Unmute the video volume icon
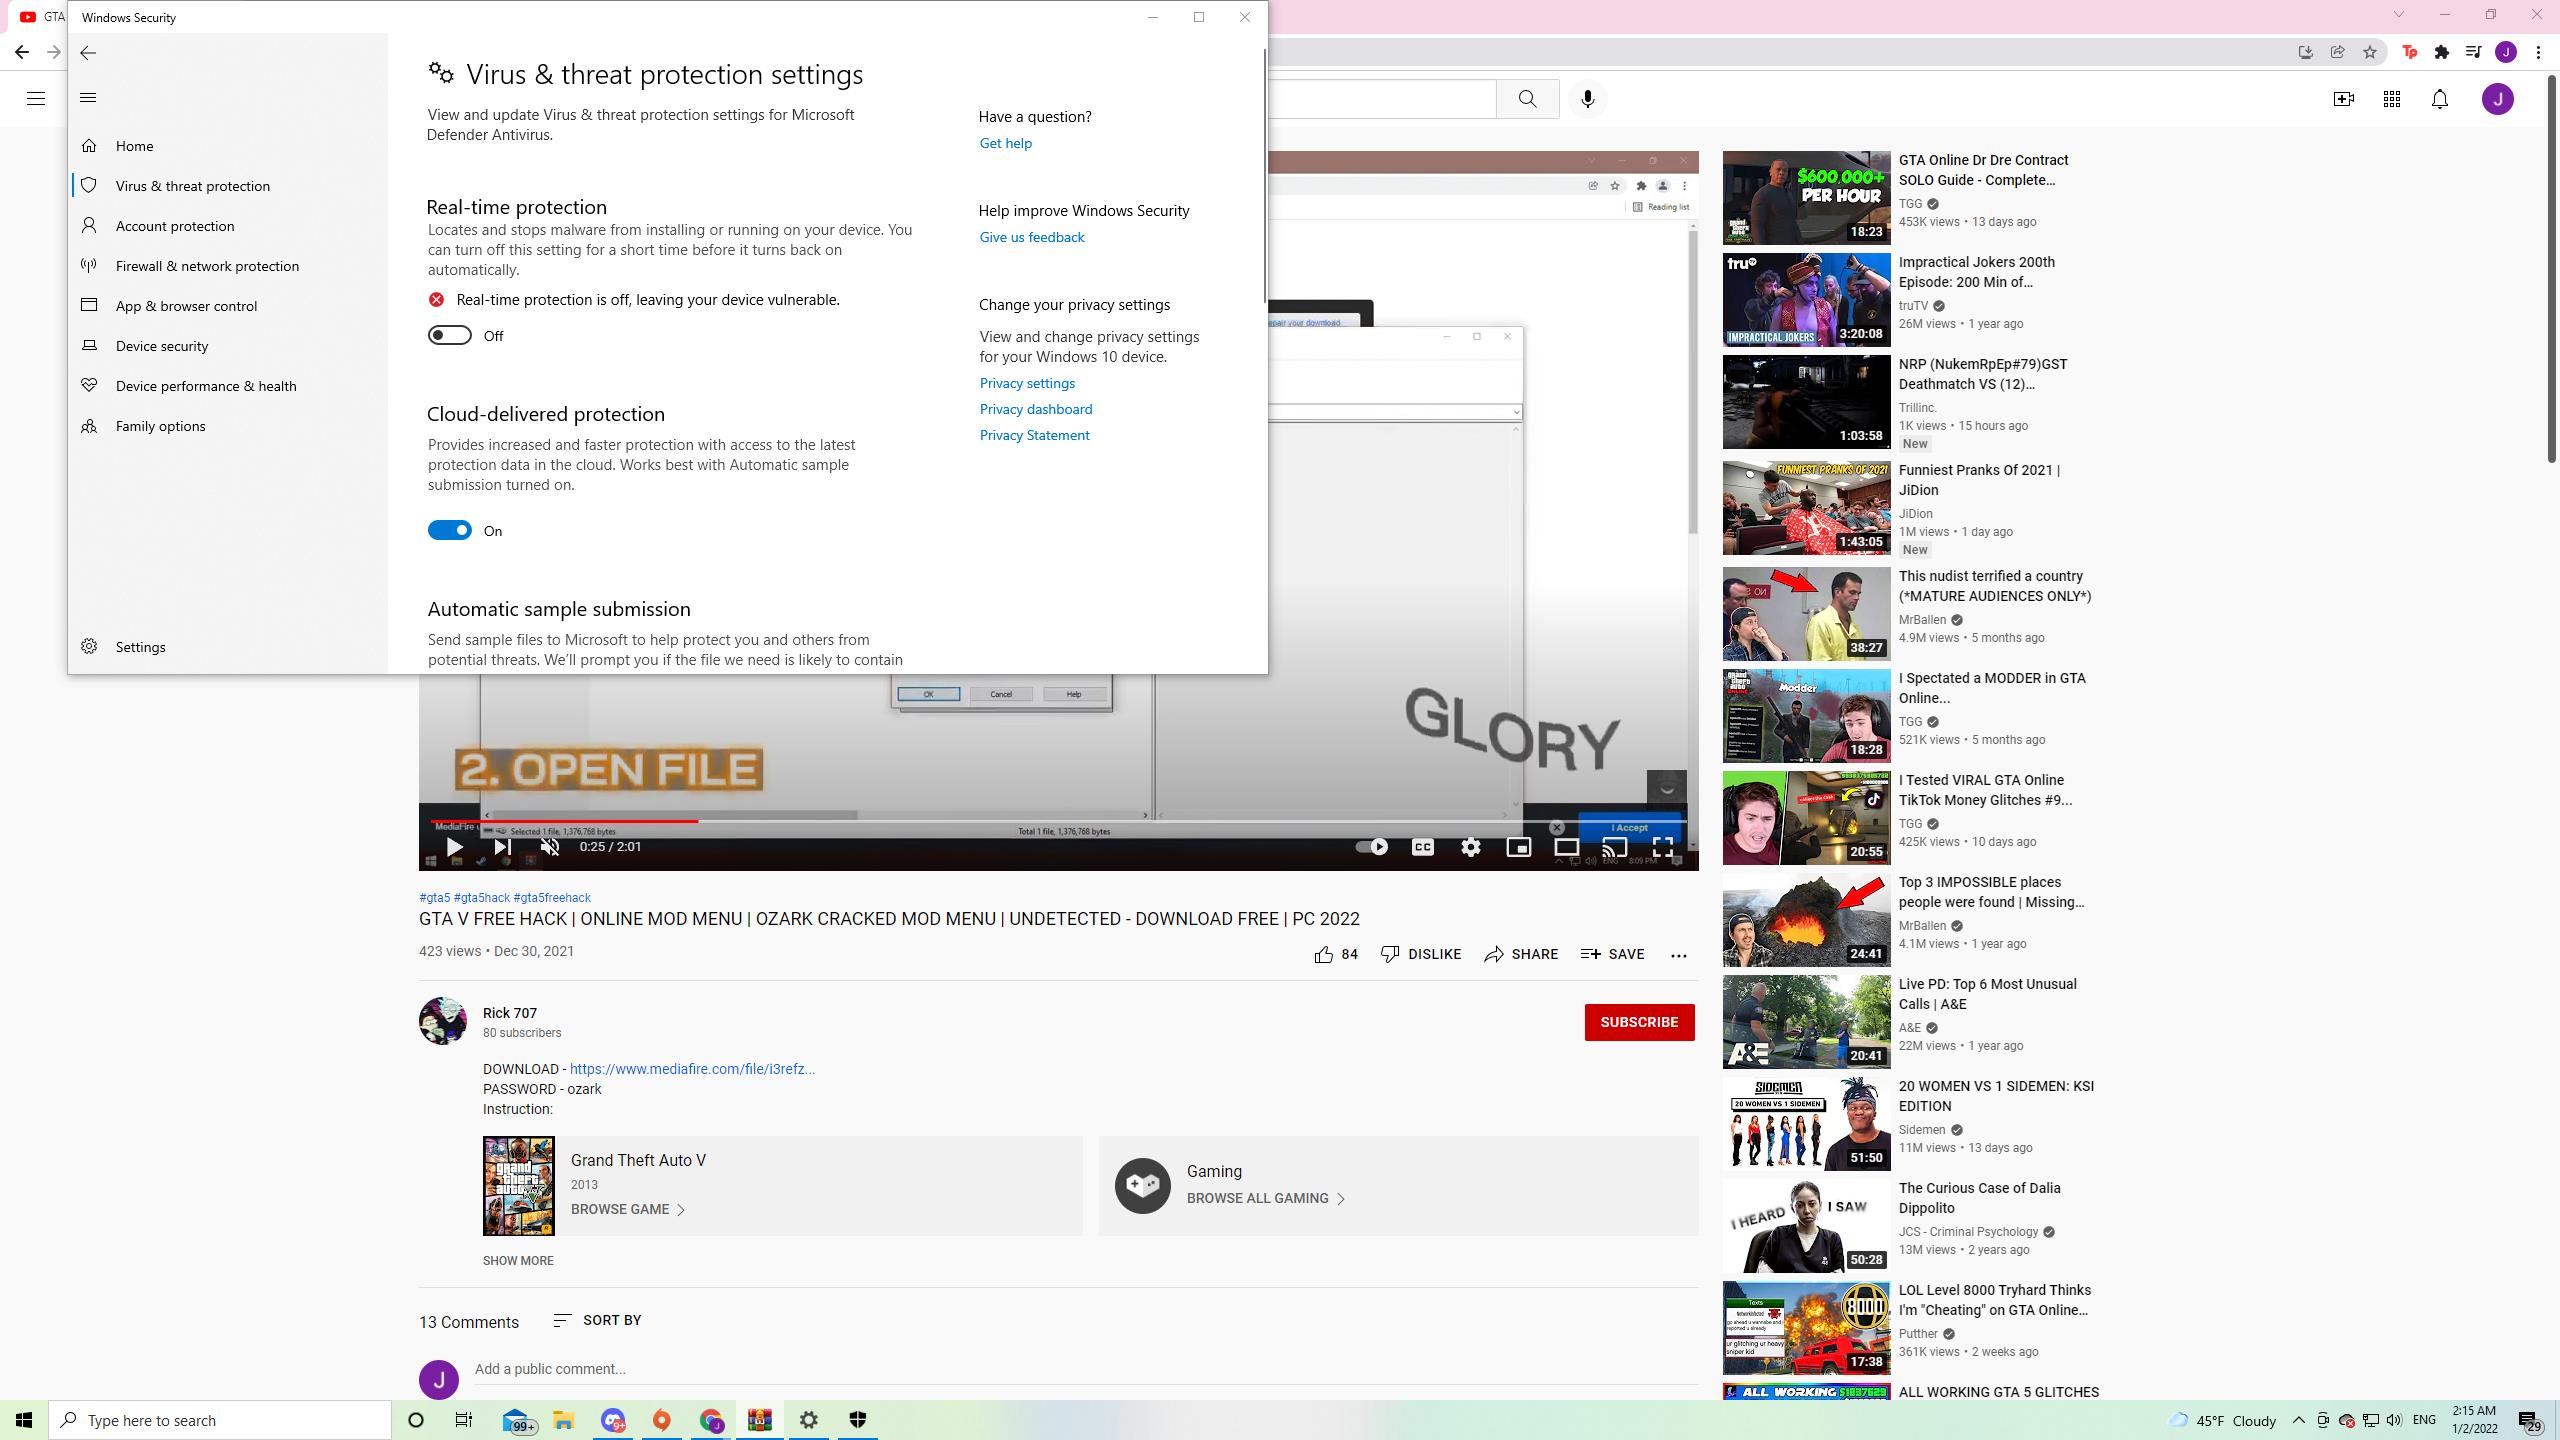The width and height of the screenshot is (2560, 1440). pos(550,847)
